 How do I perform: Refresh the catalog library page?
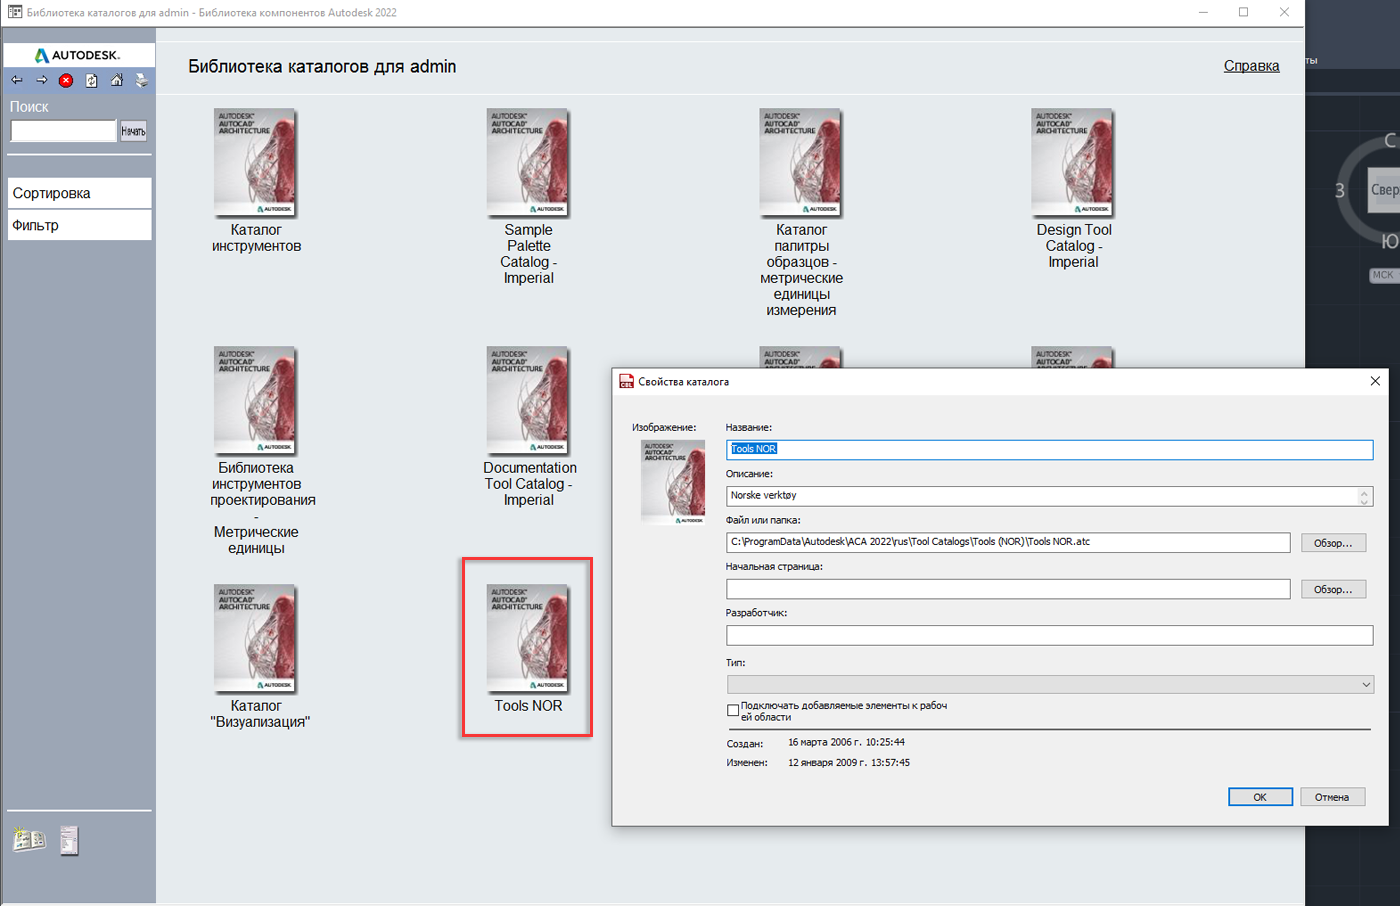(91, 80)
